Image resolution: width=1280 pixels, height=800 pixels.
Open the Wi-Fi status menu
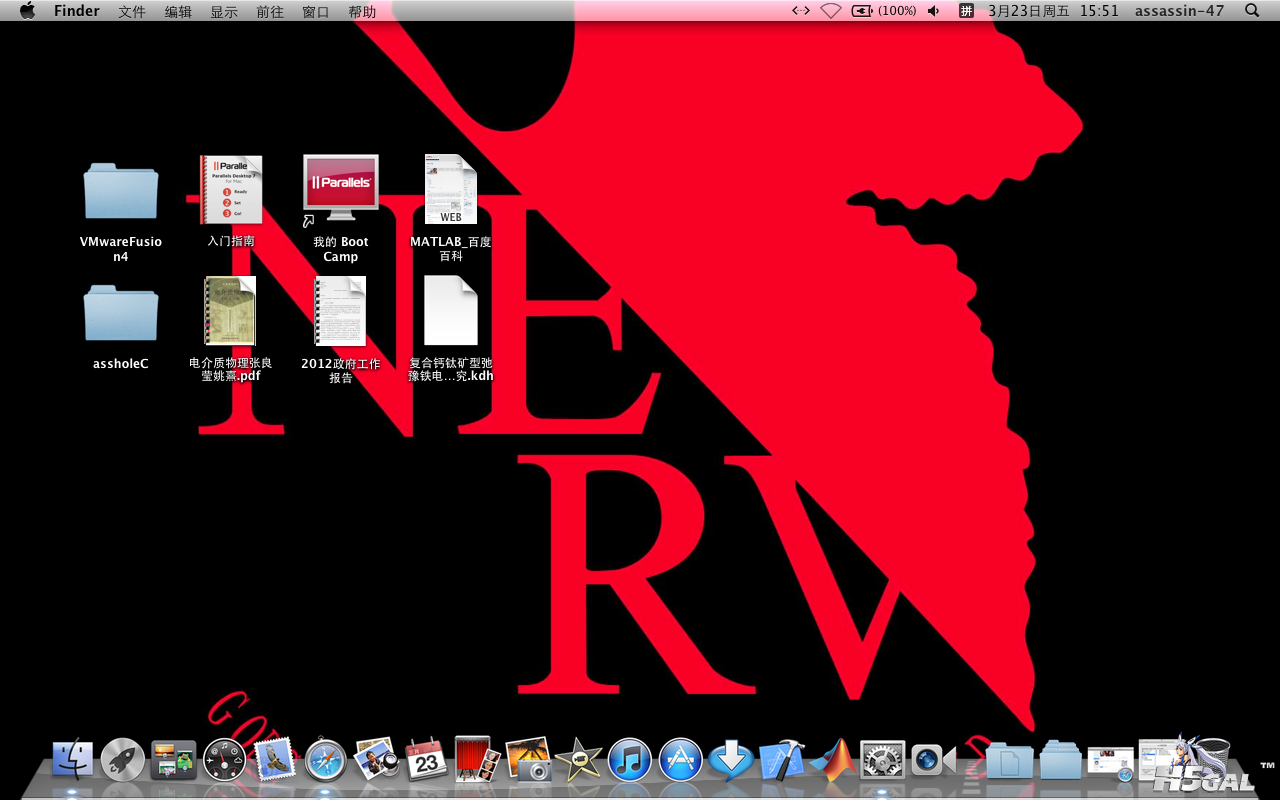pos(831,11)
